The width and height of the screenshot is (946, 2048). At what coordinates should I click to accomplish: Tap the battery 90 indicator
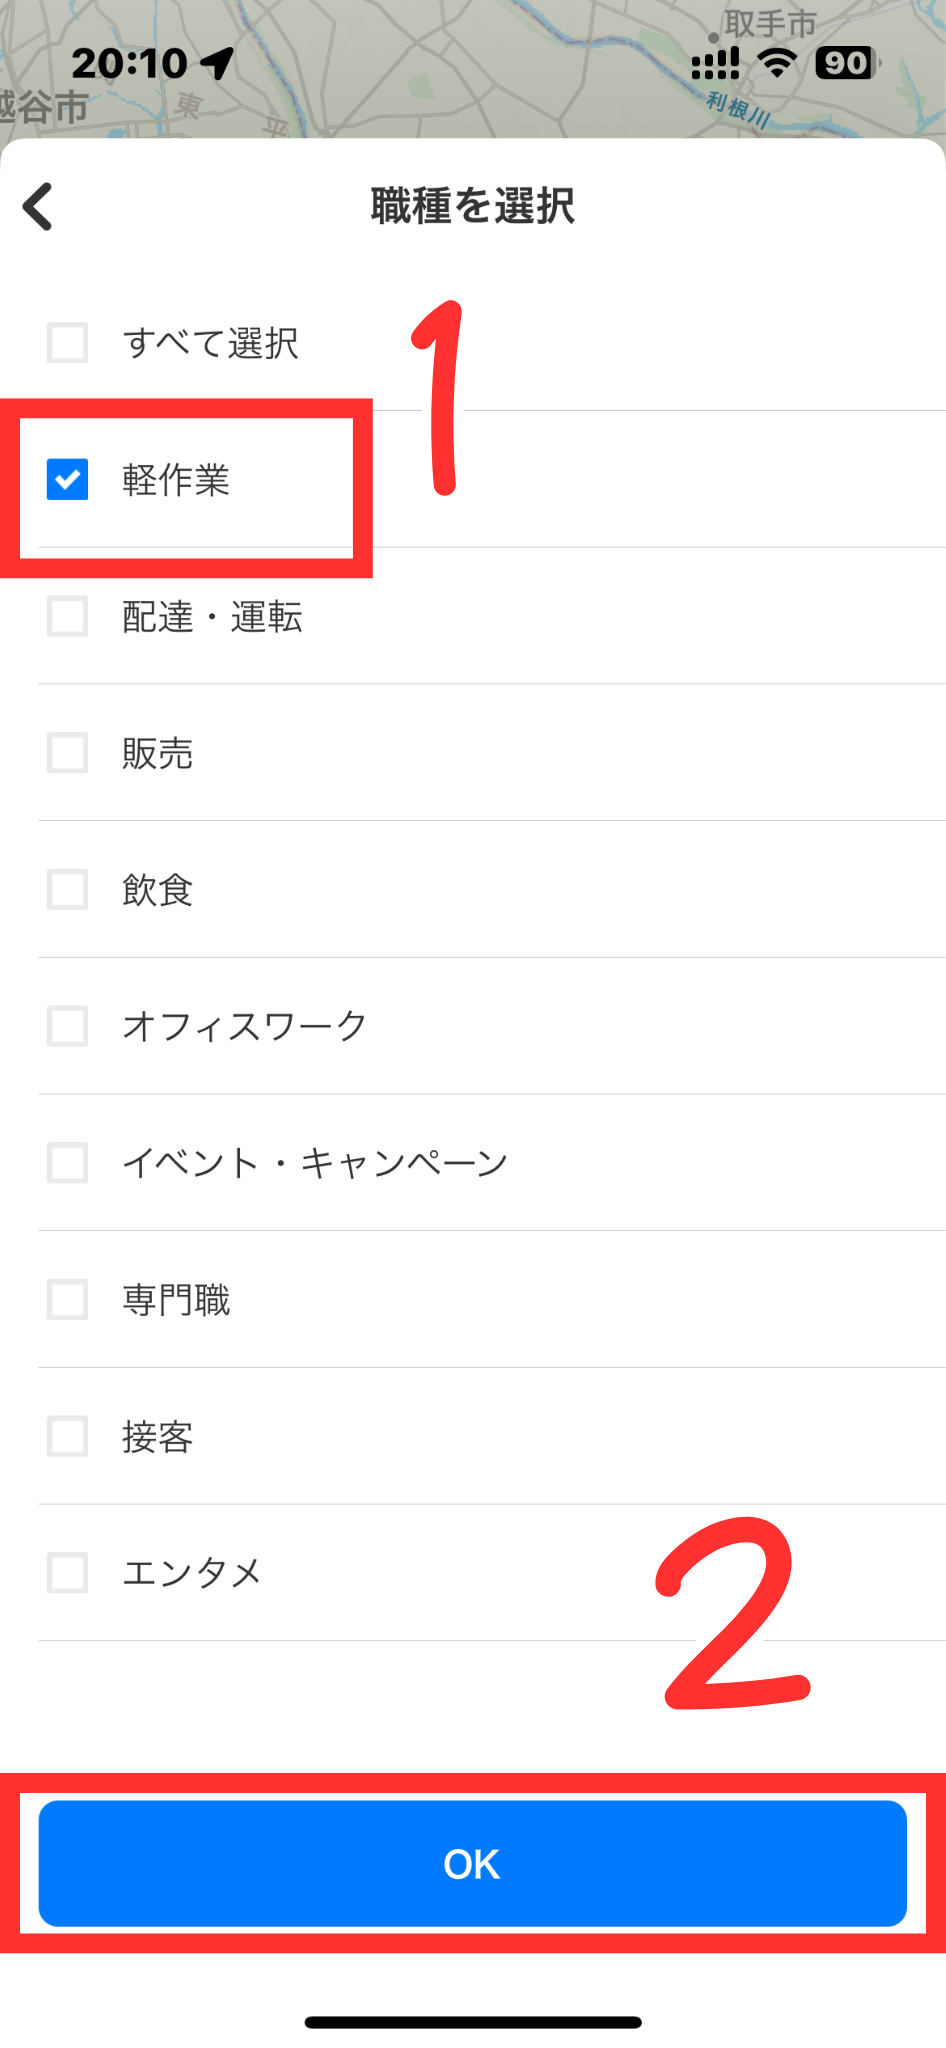click(x=846, y=63)
